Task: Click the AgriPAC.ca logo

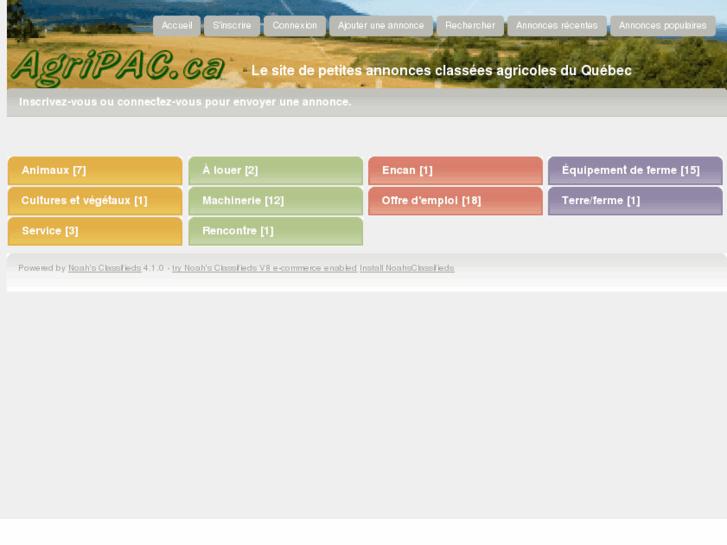Action: [x=118, y=67]
